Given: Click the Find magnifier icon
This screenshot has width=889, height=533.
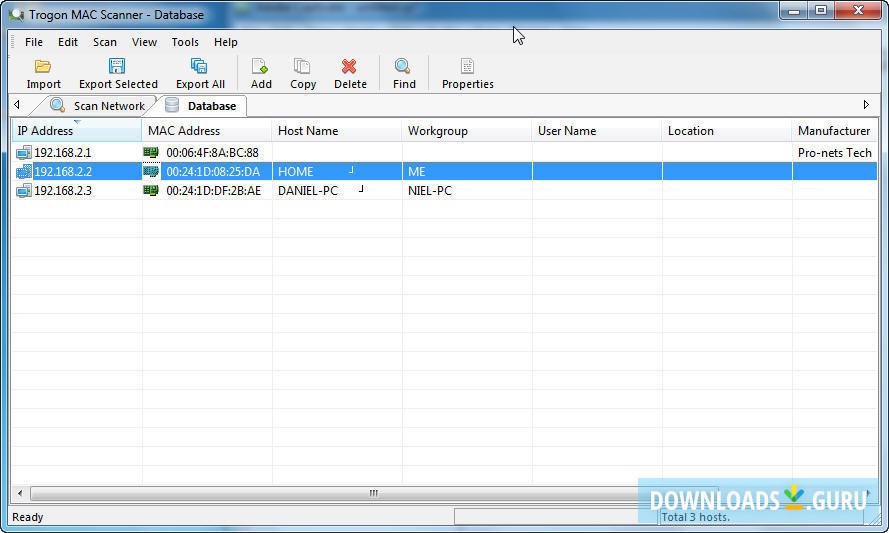Looking at the screenshot, I should pos(403,66).
